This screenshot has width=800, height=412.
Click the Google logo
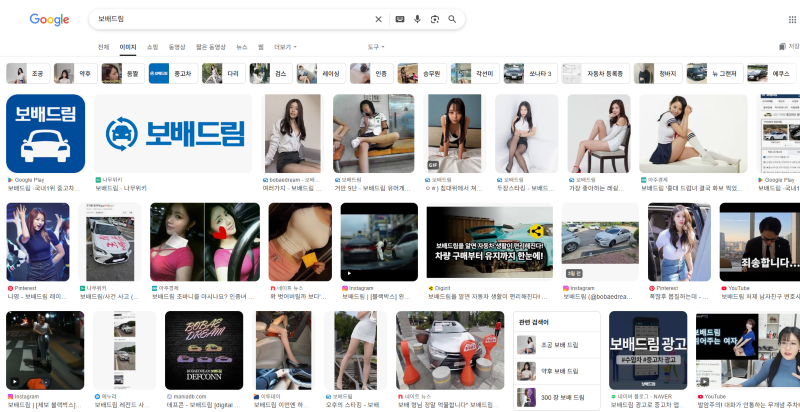[x=49, y=20]
